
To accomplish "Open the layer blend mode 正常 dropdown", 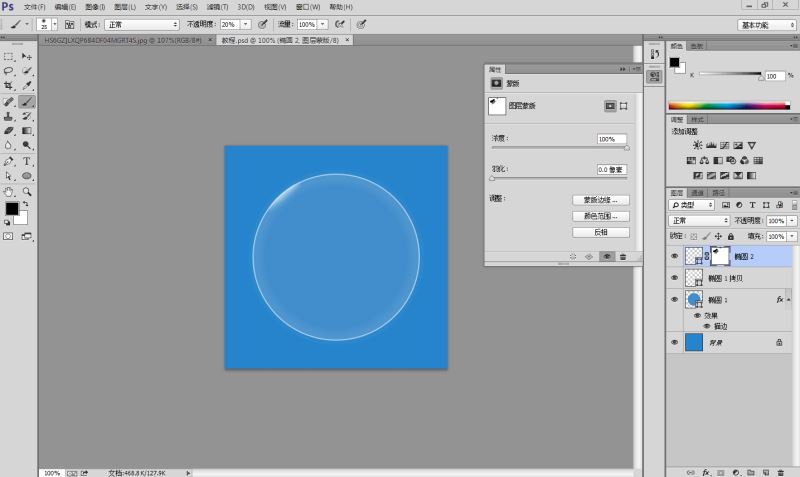I will pyautogui.click(x=699, y=221).
